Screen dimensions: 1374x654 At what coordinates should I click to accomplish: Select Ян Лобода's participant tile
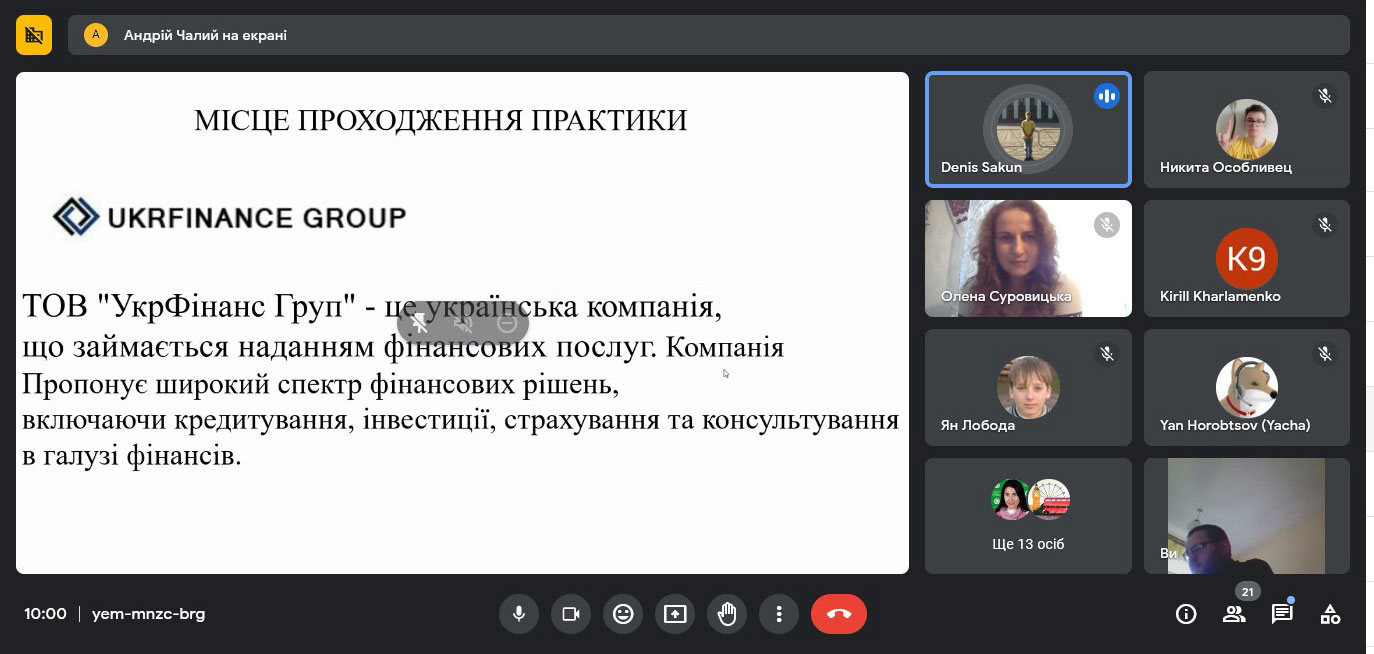click(x=1028, y=387)
